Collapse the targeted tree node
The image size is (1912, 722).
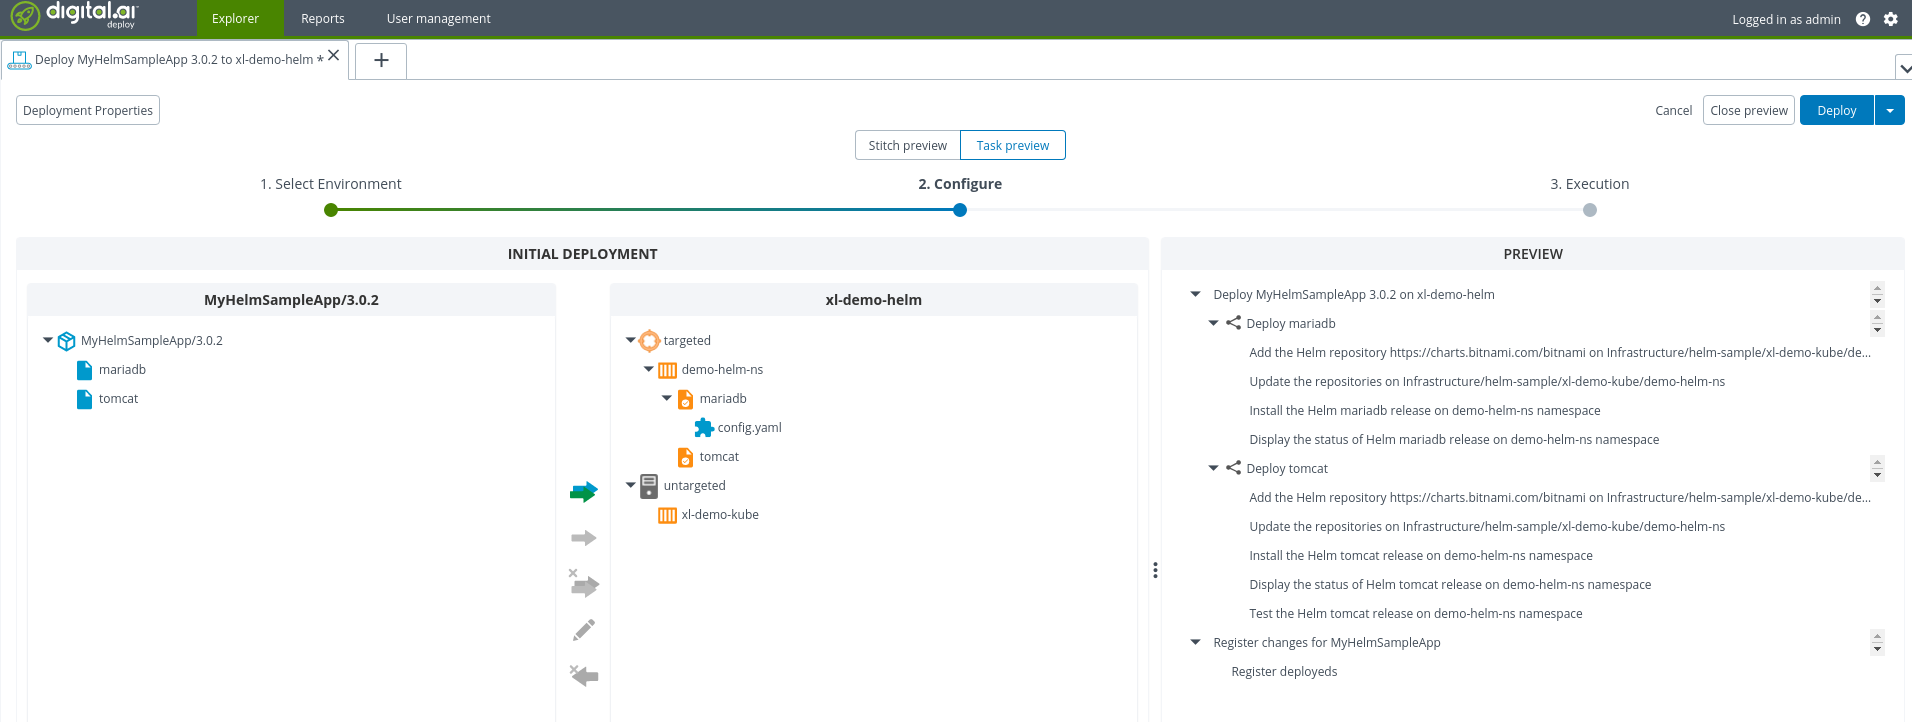630,341
